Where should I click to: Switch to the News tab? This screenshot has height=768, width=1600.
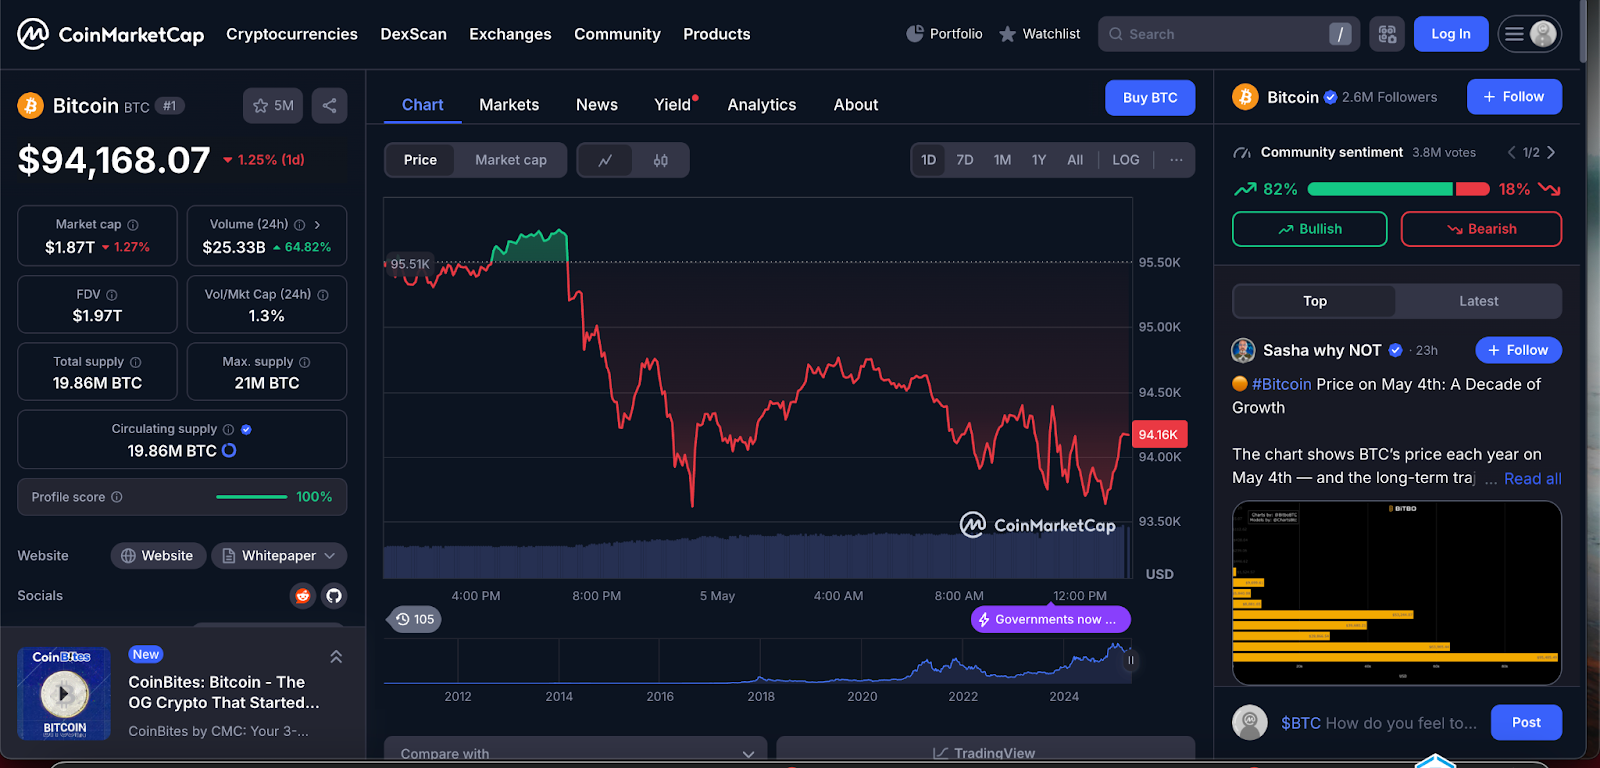point(597,105)
